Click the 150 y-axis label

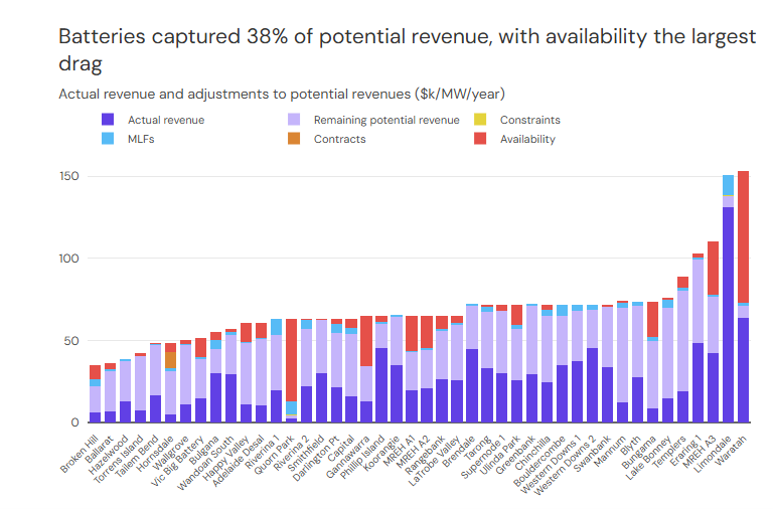[69, 176]
